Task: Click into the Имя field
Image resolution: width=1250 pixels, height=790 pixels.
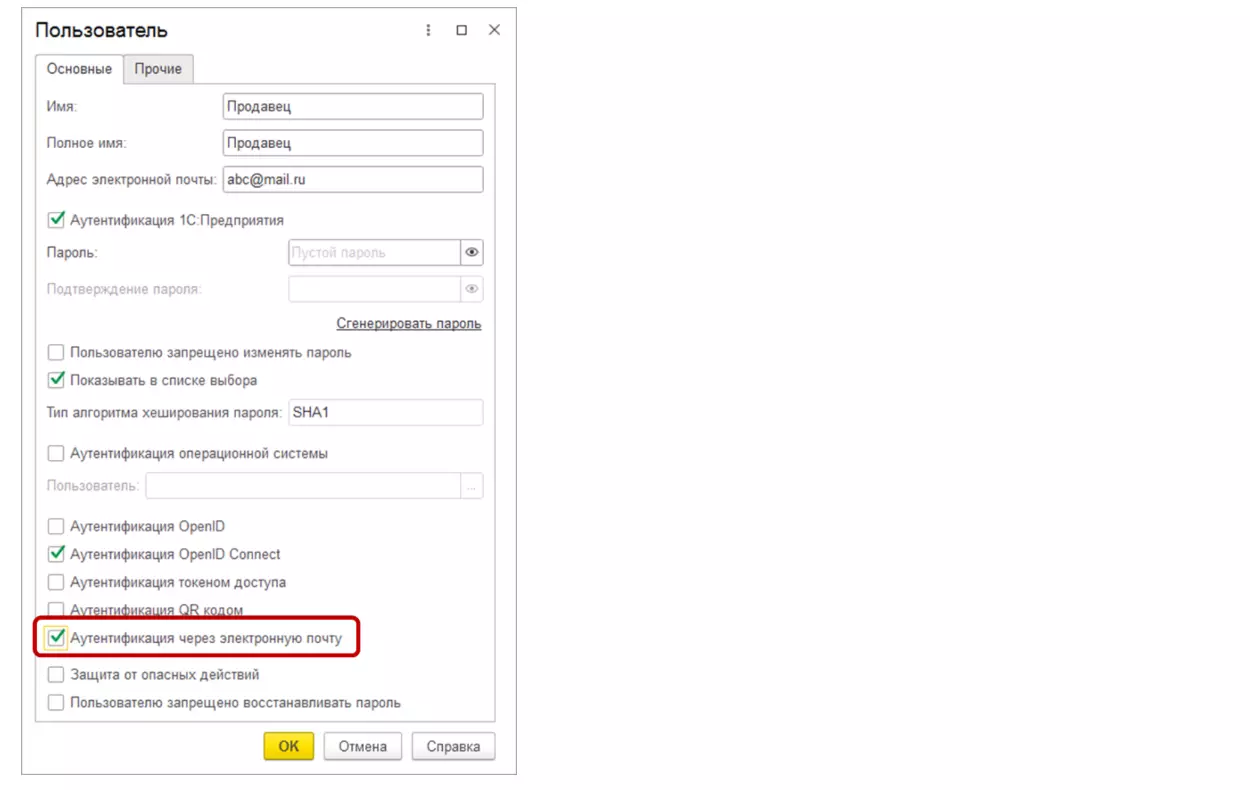Action: pos(353,106)
